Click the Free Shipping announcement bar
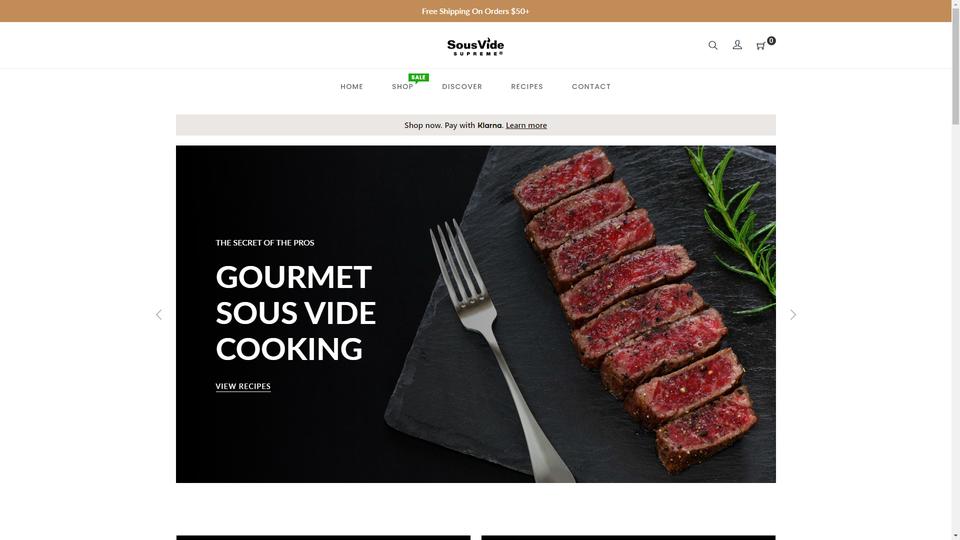The image size is (960, 540). click(476, 11)
